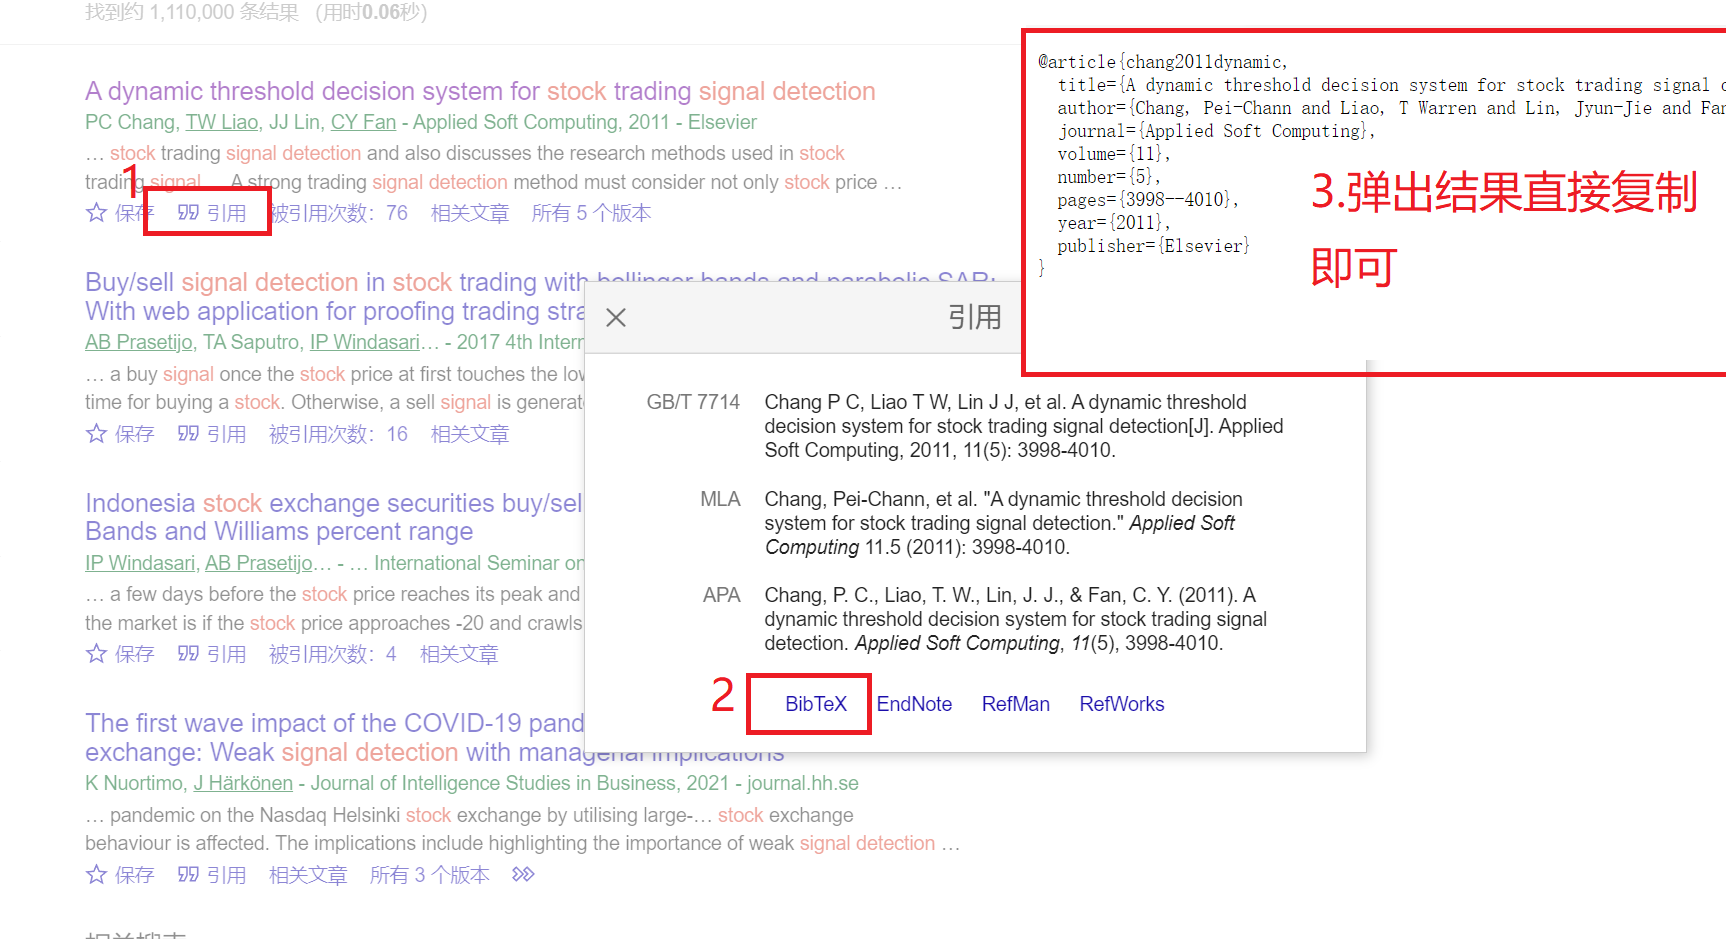Cite the Indonesia stock exchange article
This screenshot has width=1726, height=939.
point(212,654)
